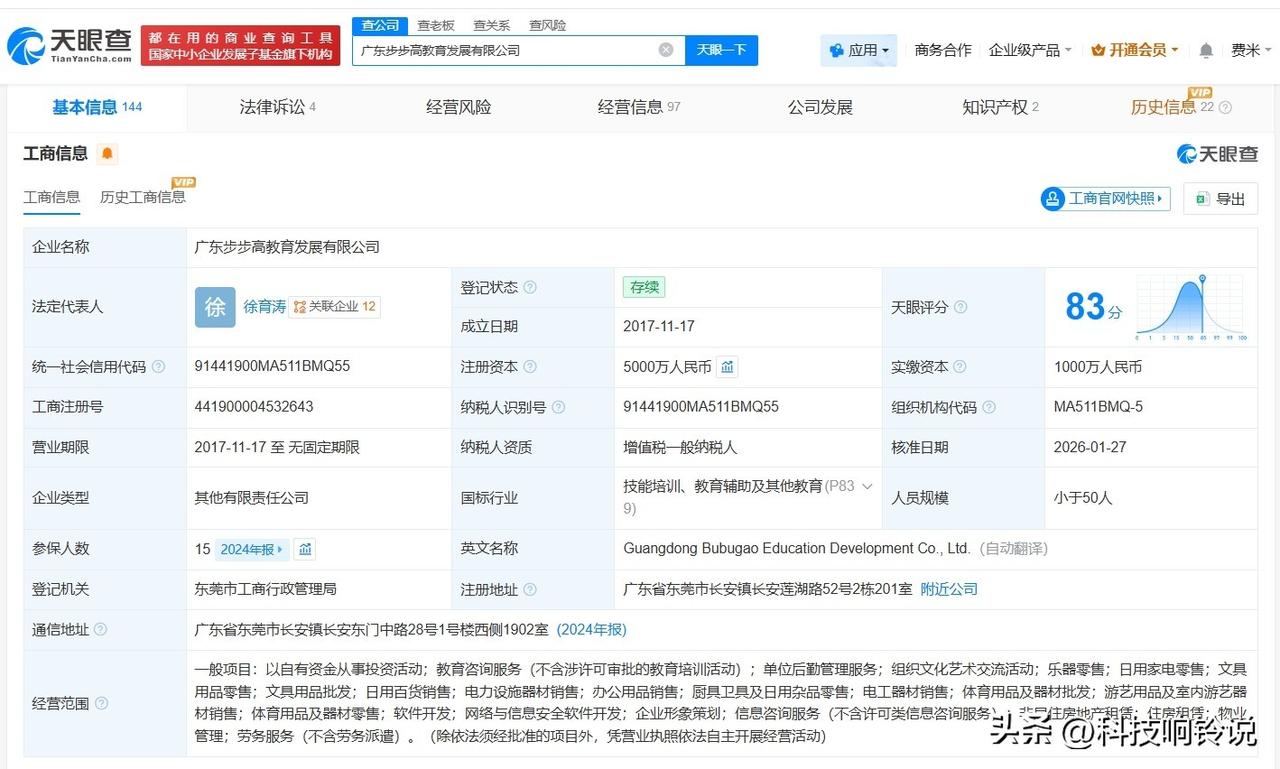
Task: View the 关联企业 12 related companies
Action: coord(335,307)
